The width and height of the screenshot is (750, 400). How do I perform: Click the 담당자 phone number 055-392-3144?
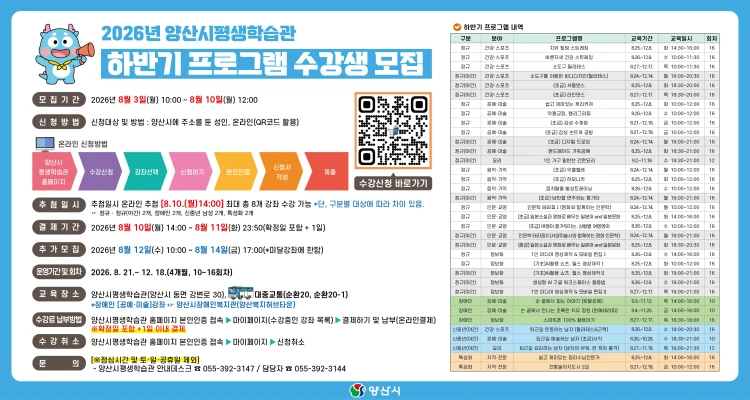pos(320,368)
